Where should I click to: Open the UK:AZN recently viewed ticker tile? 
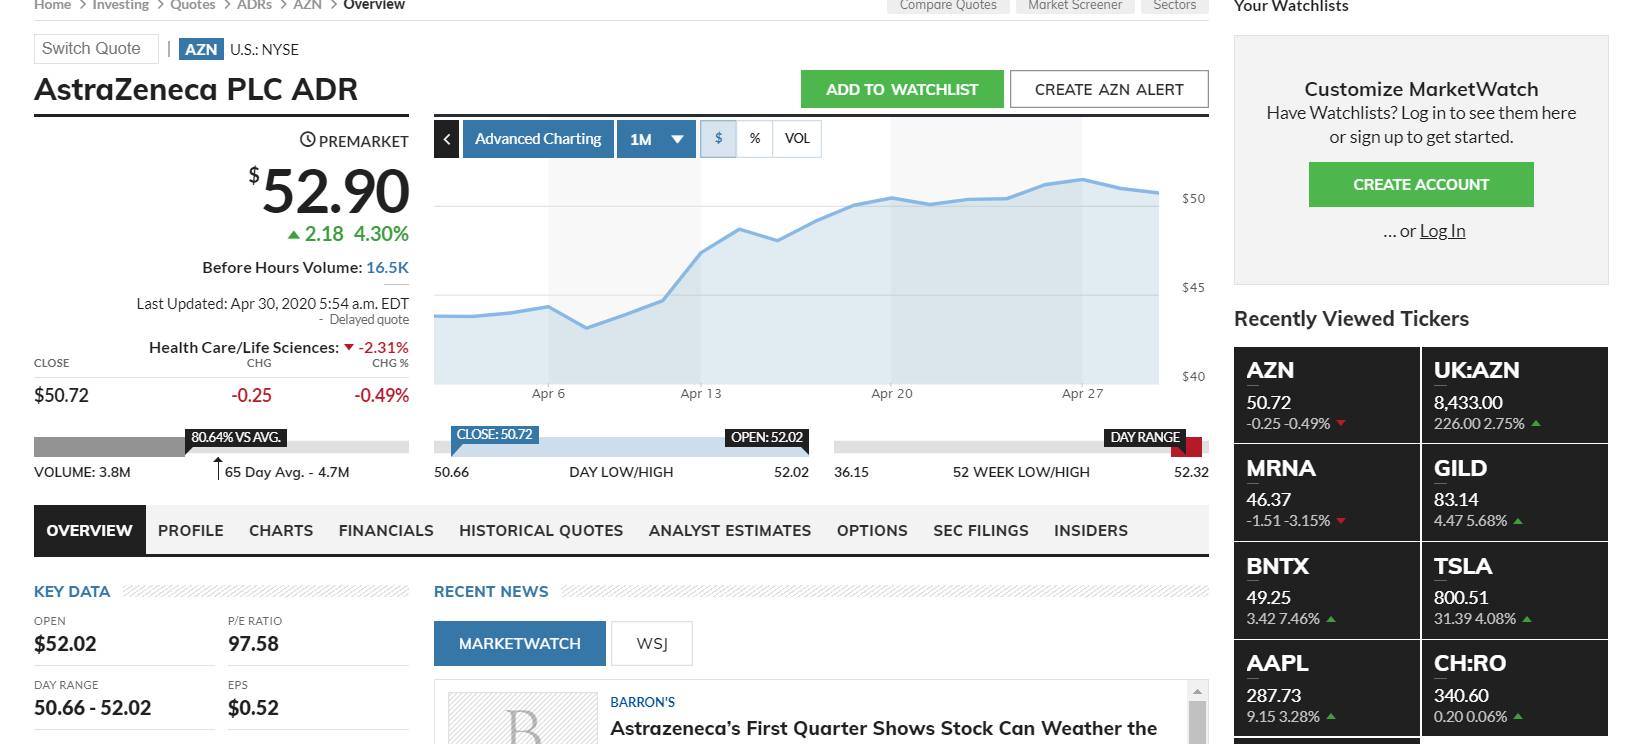click(x=1515, y=395)
